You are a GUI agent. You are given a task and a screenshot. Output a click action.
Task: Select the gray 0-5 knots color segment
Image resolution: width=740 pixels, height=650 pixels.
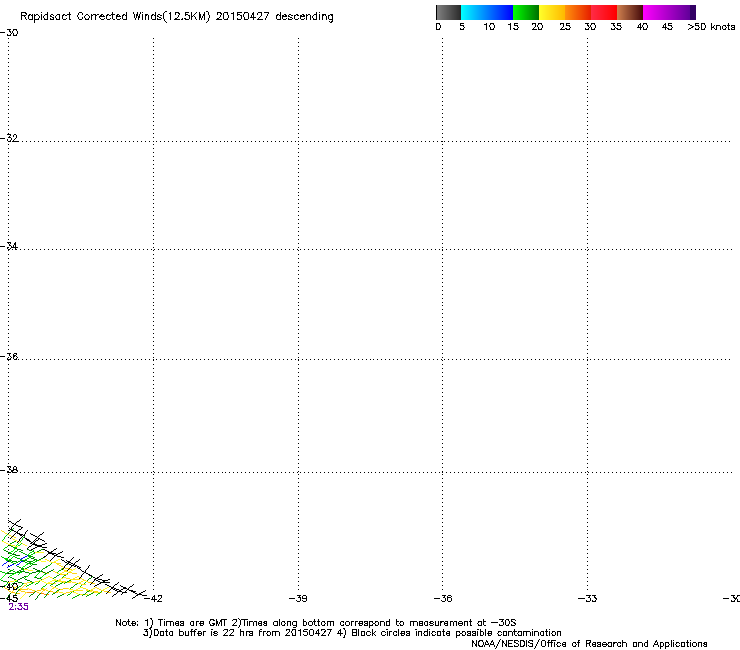pyautogui.click(x=448, y=12)
